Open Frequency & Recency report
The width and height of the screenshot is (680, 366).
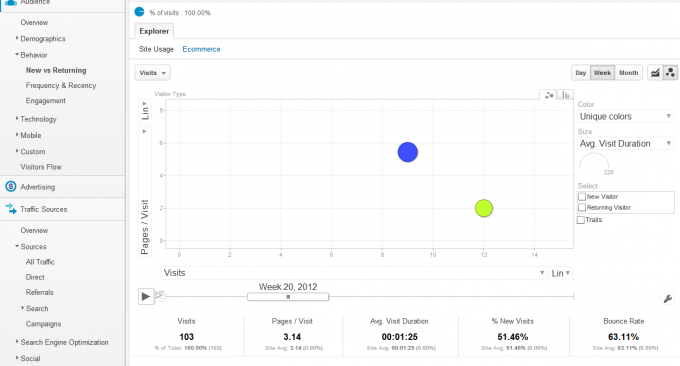click(61, 85)
